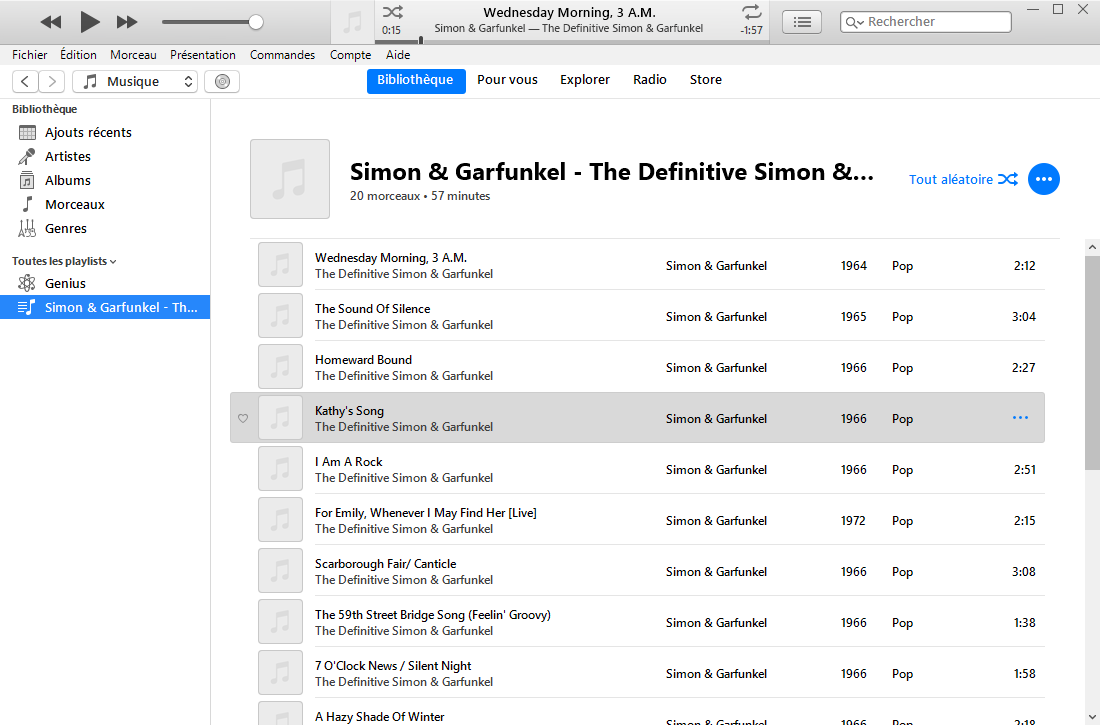Click artwork icon of Wednesday Morning, 3 A.M. row
Screen dimensions: 1100x725
pos(281,265)
